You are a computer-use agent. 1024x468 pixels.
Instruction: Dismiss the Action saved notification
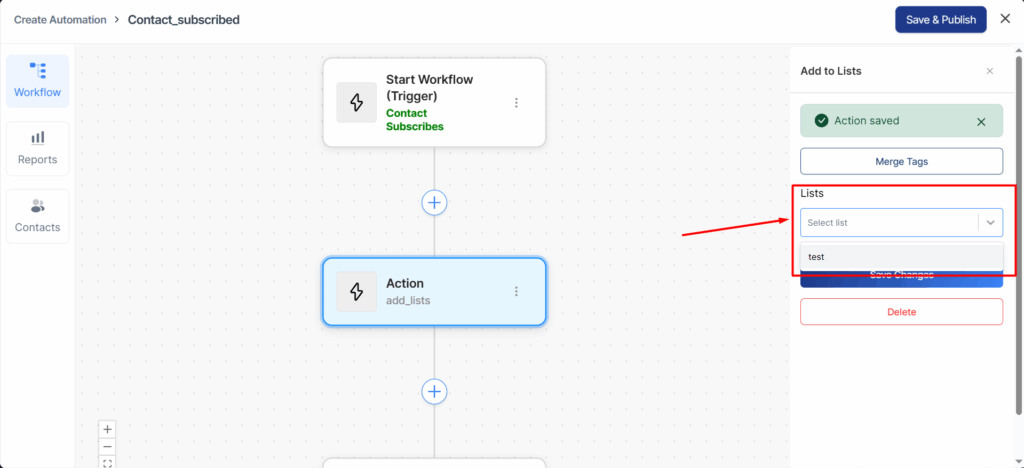pyautogui.click(x=981, y=122)
